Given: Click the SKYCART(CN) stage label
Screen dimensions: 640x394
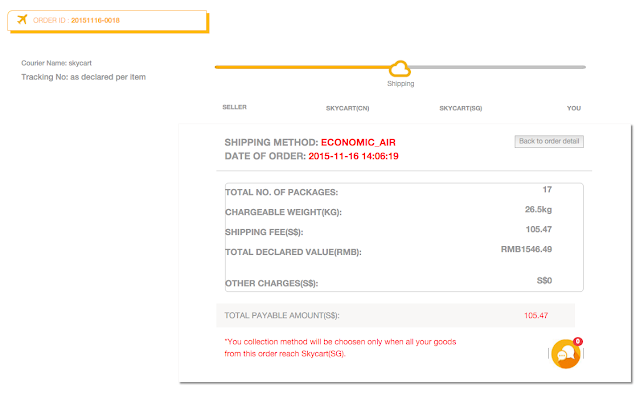Looking at the screenshot, I should point(347,108).
